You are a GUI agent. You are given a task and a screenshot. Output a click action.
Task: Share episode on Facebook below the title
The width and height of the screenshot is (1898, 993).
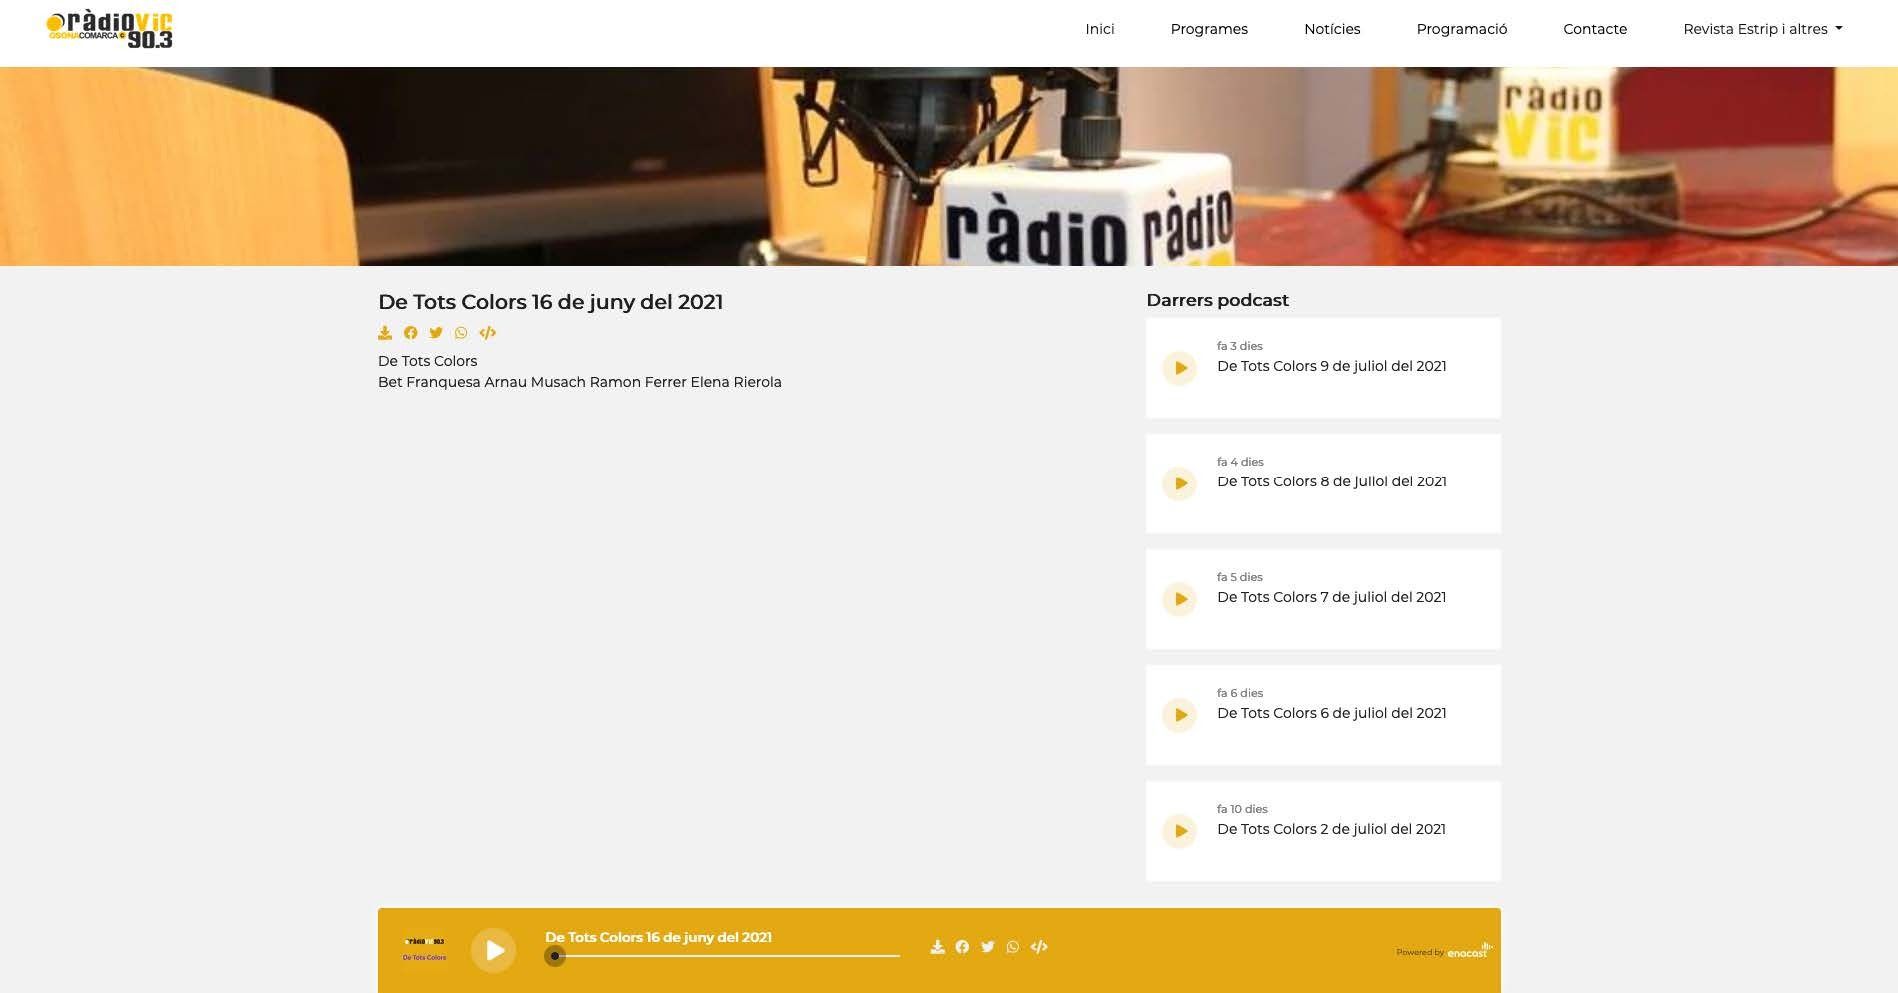click(410, 333)
